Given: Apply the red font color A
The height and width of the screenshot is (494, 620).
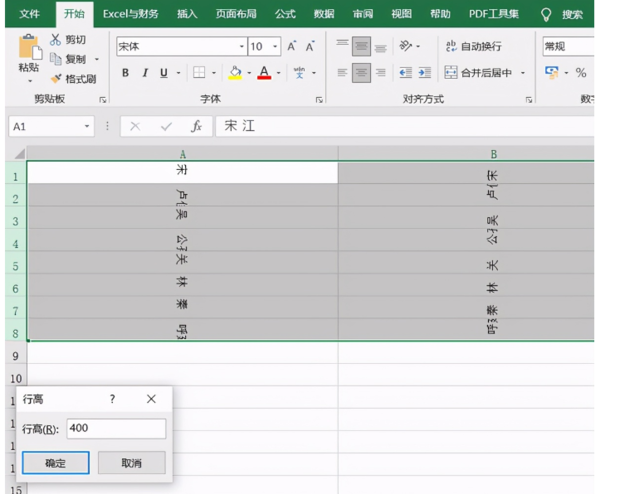Looking at the screenshot, I should coord(264,73).
